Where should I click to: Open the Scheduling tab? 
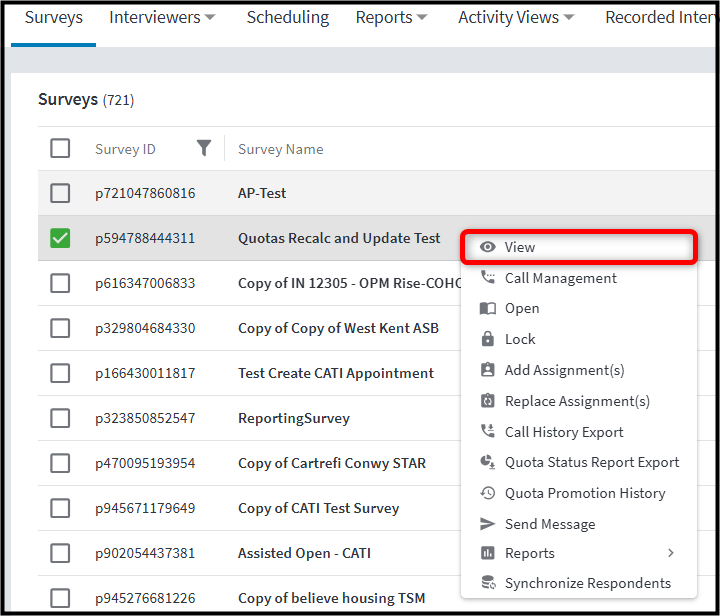pyautogui.click(x=288, y=17)
